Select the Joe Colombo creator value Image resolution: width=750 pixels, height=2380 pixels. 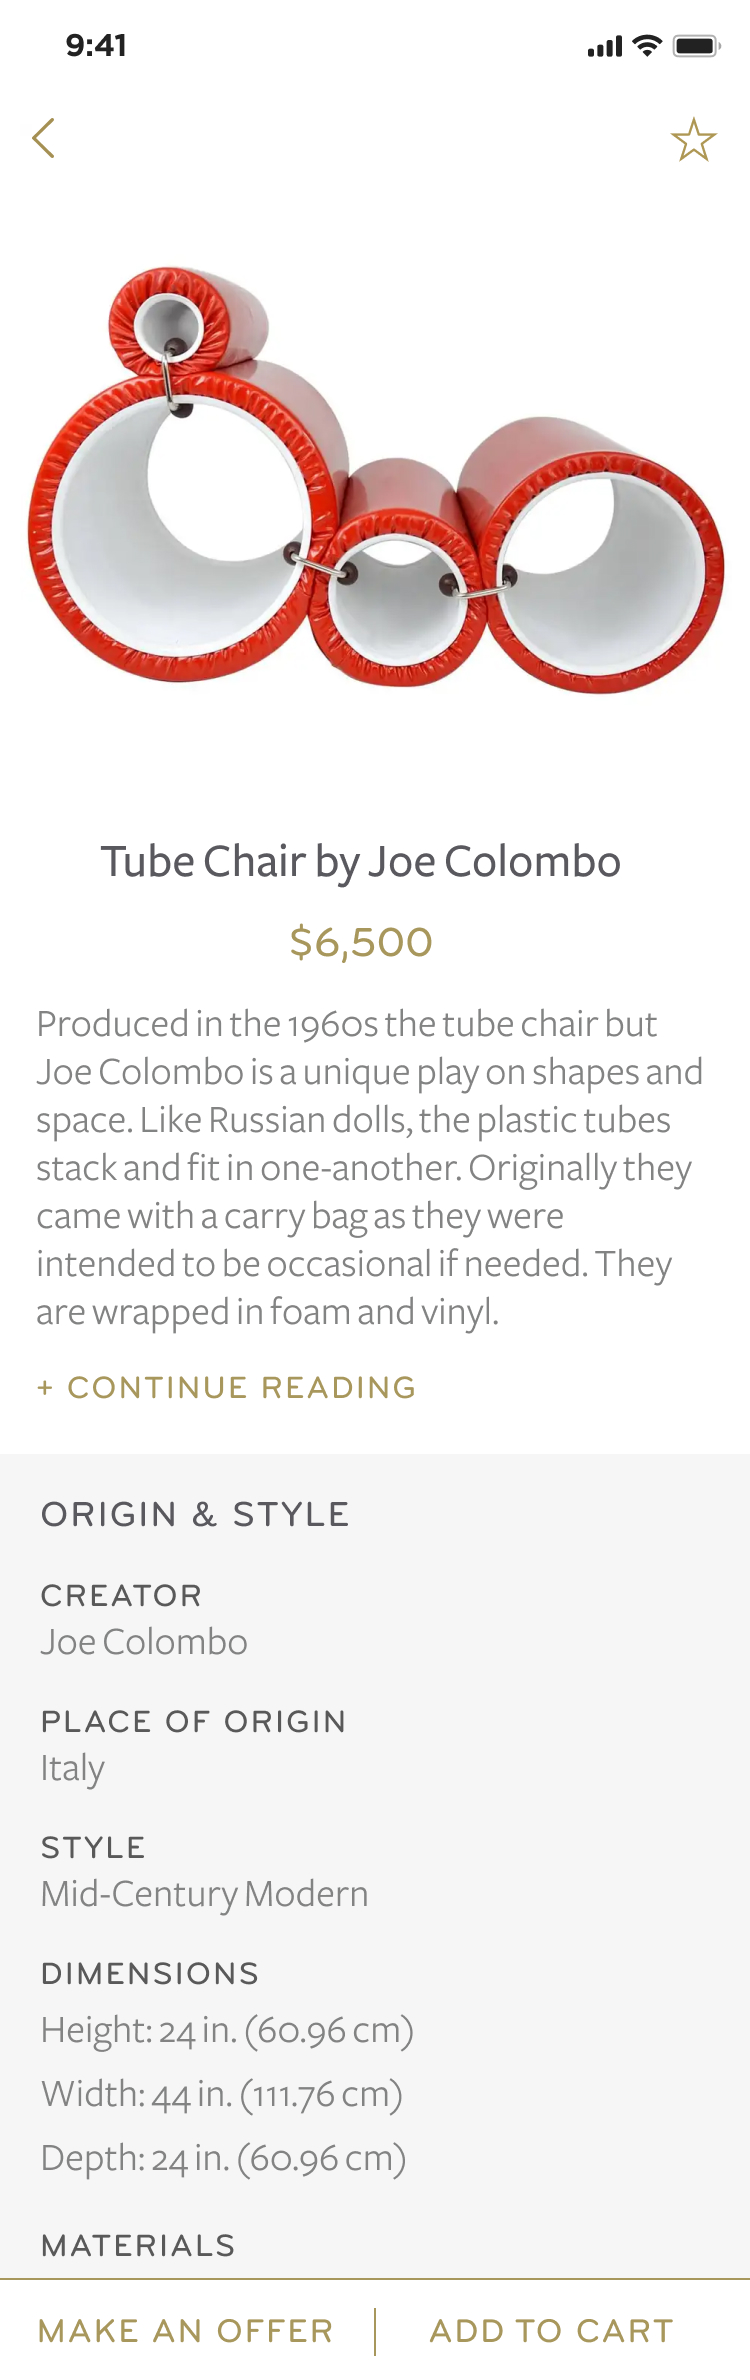point(144,1642)
